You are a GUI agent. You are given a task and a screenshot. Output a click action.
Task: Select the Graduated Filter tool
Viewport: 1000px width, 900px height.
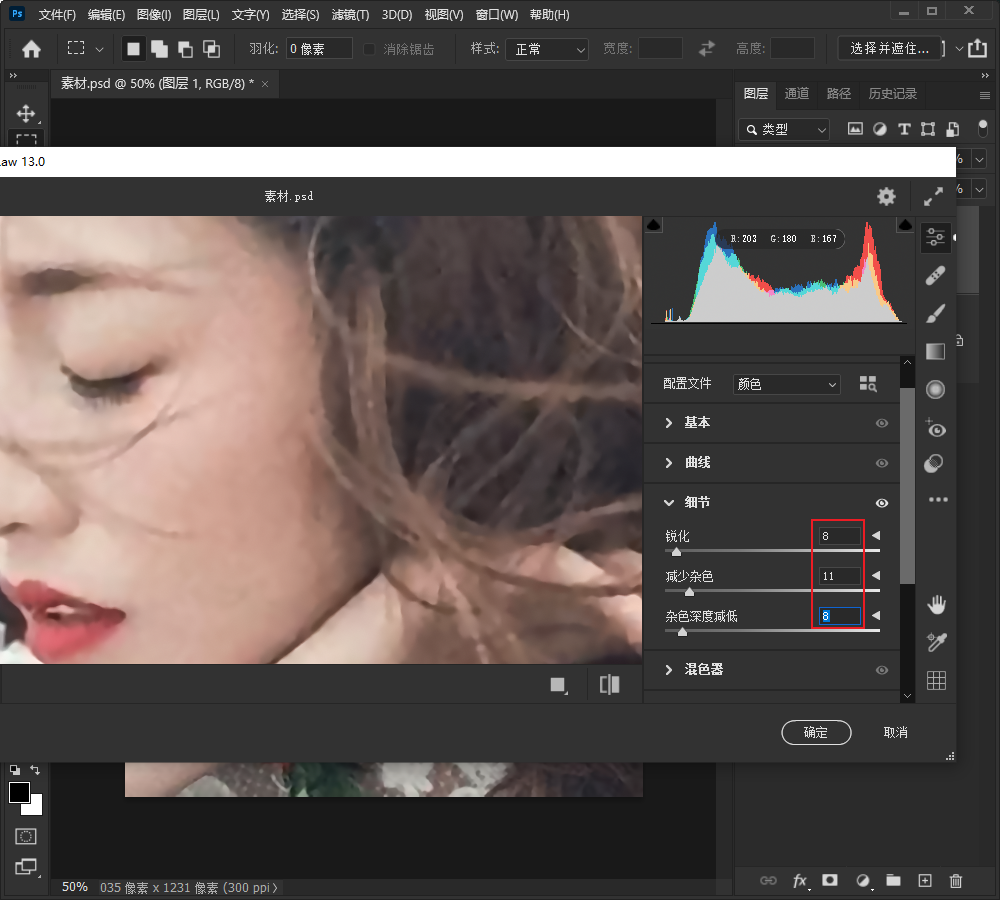pos(936,351)
